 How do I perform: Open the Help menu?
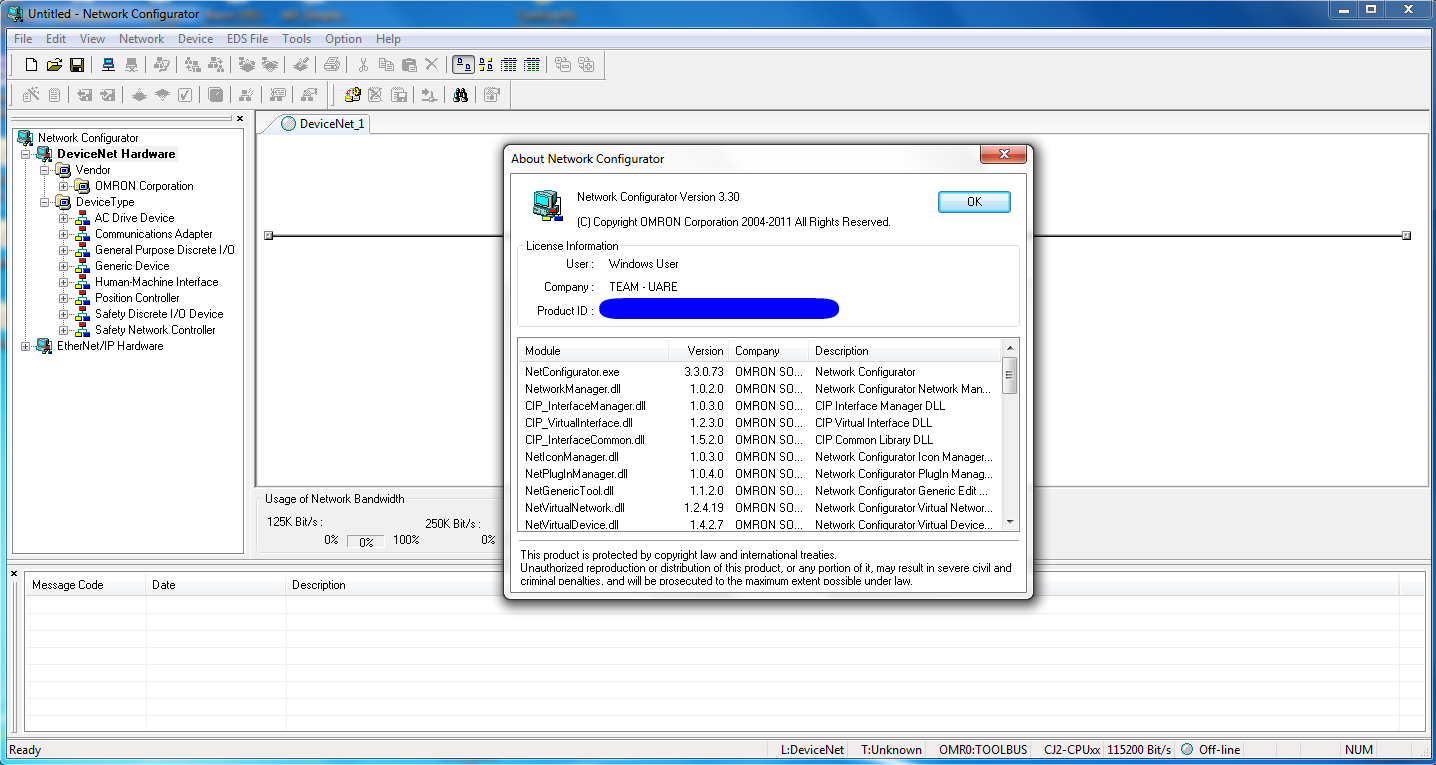(x=388, y=39)
